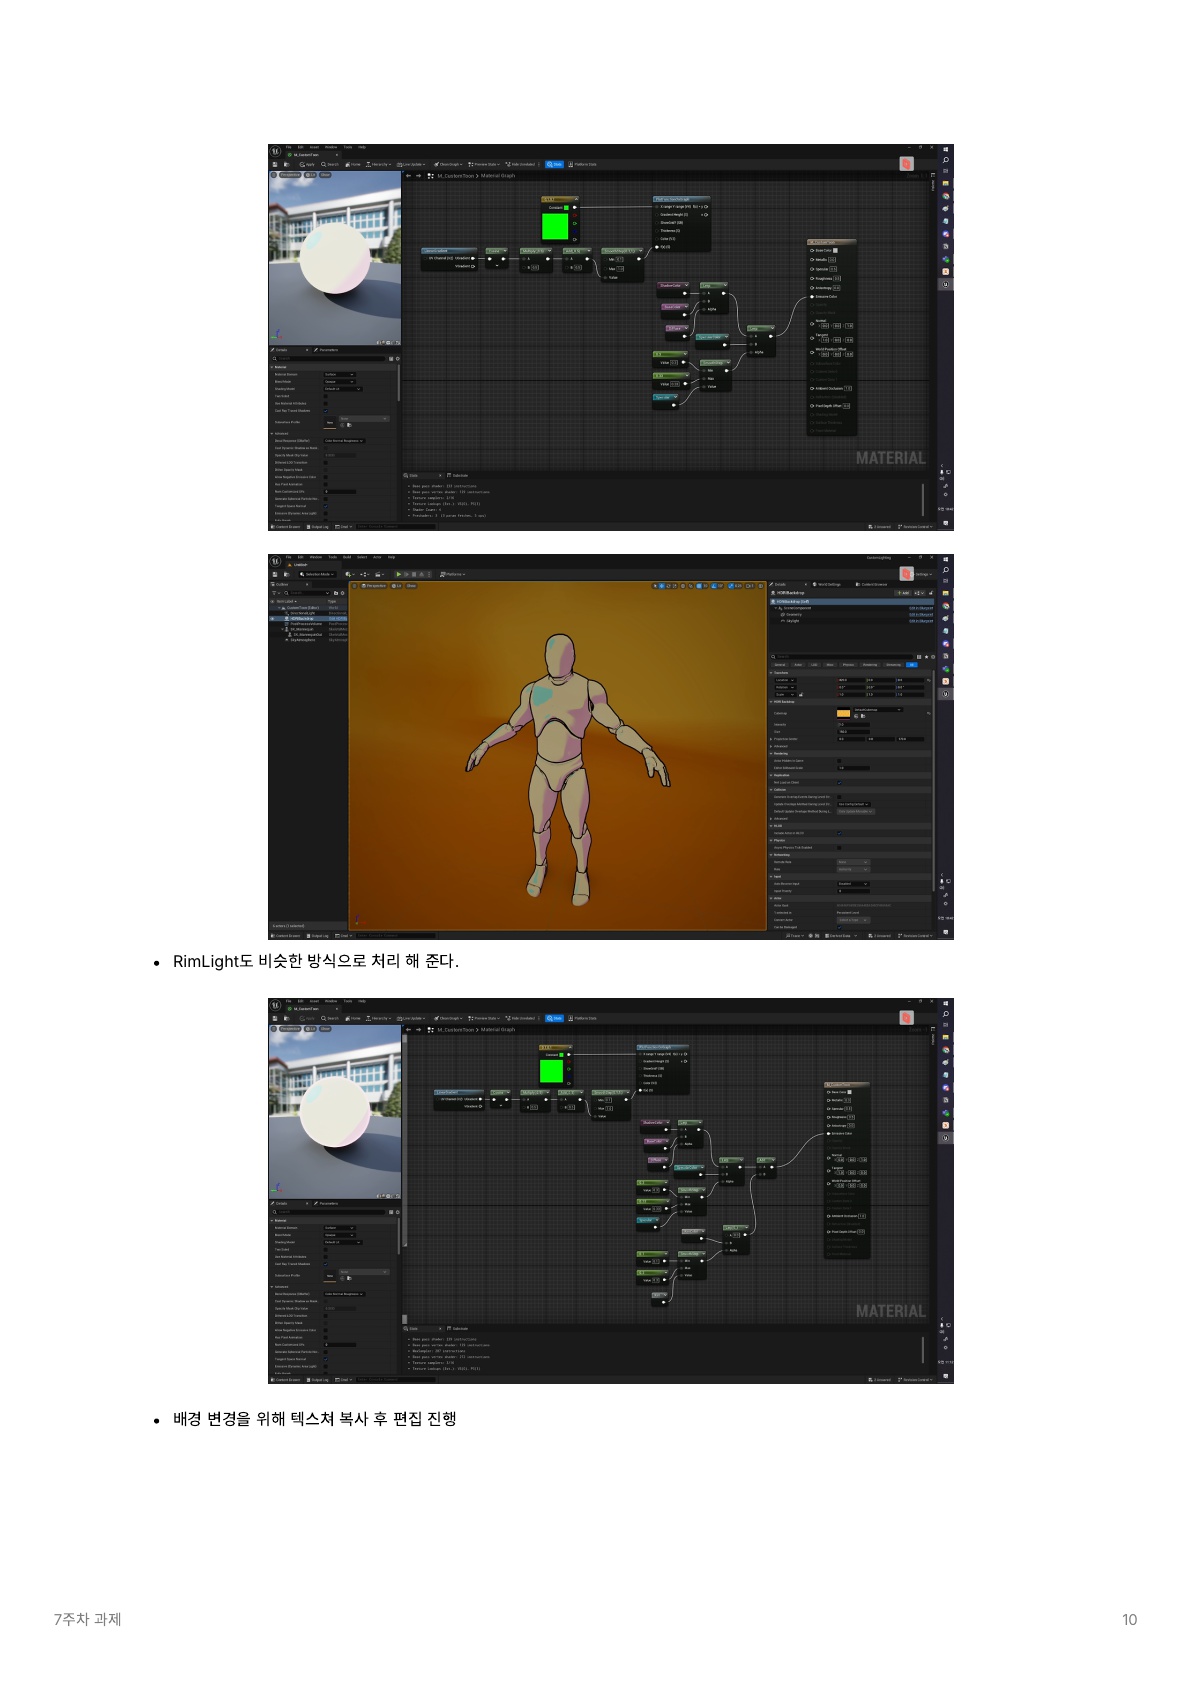Click Save icon in first material editor toolbar
This screenshot has width=1192, height=1686.
(275, 164)
